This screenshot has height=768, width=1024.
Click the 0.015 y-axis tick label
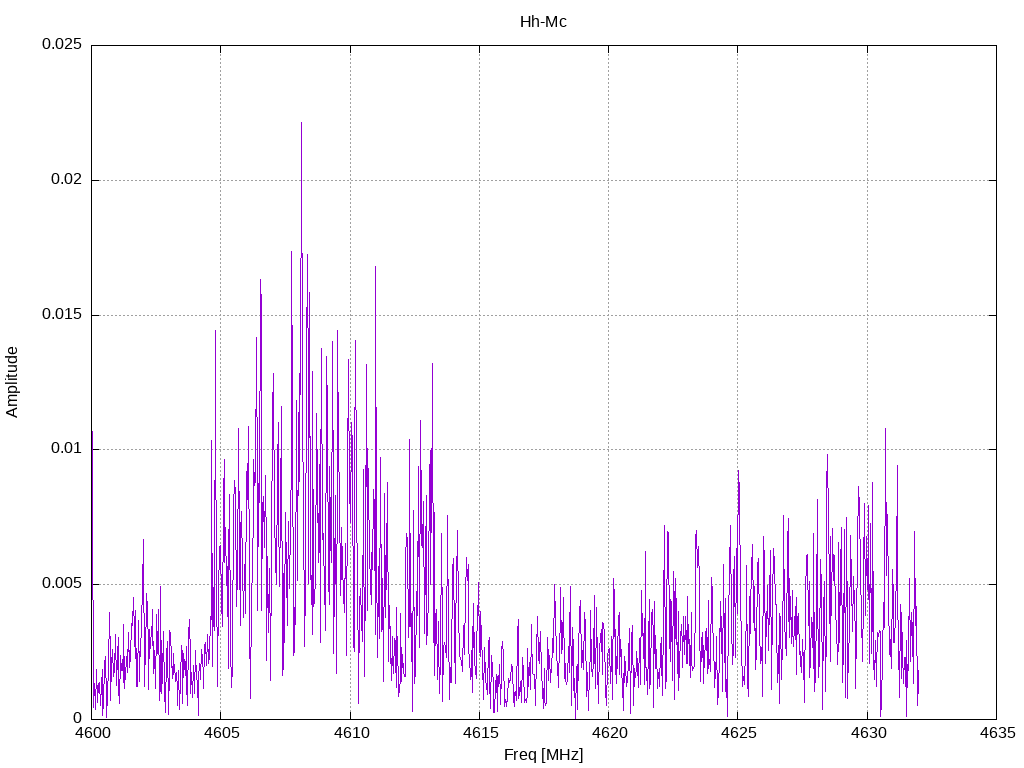coord(60,315)
